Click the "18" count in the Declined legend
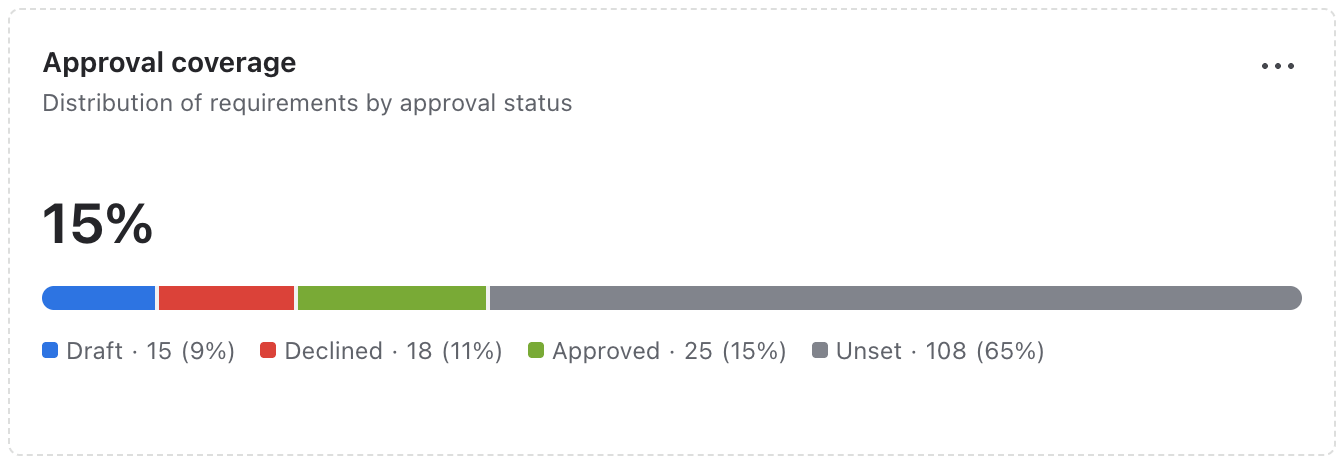The height and width of the screenshot is (474, 1344). (419, 351)
